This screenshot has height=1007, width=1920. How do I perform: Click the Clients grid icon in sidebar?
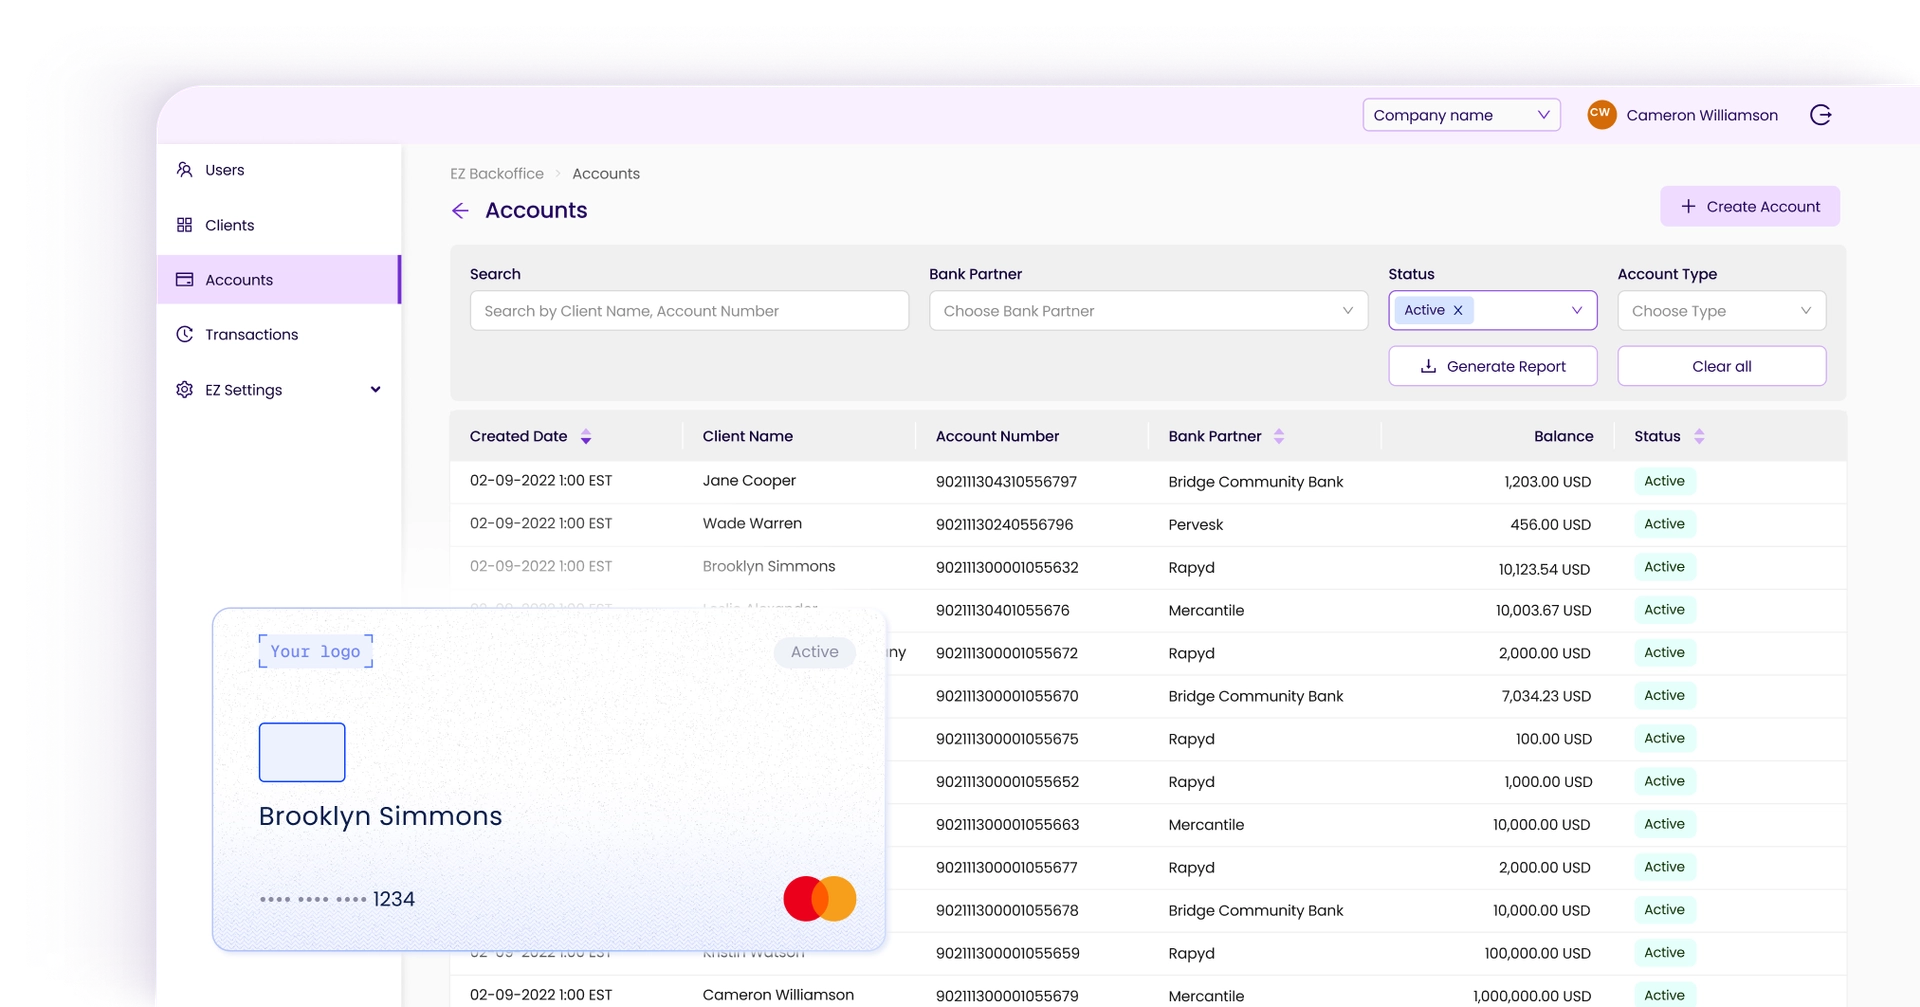[x=185, y=225]
